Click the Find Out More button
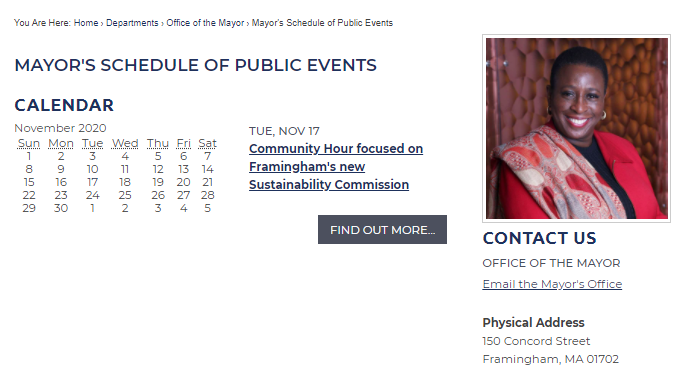This screenshot has width=674, height=376. 382,229
